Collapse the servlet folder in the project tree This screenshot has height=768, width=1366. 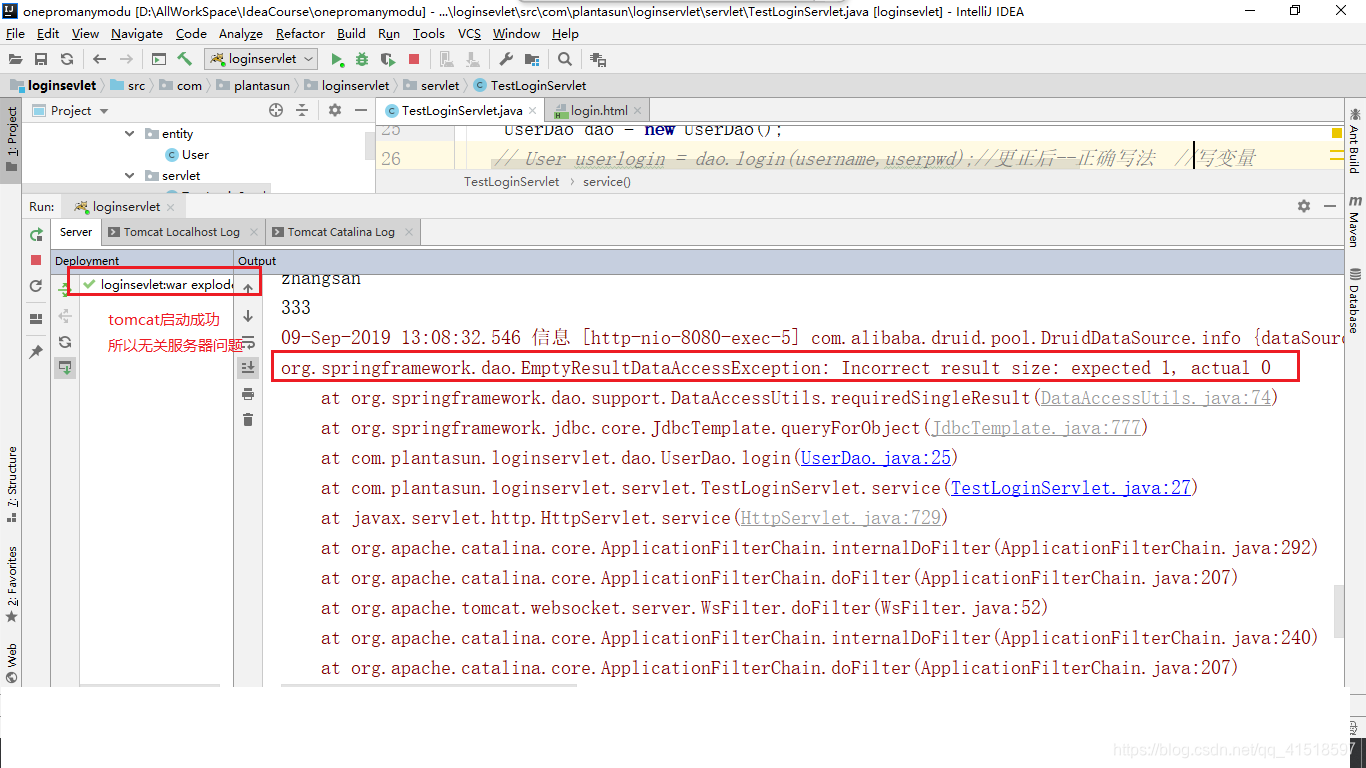pyautogui.click(x=129, y=176)
